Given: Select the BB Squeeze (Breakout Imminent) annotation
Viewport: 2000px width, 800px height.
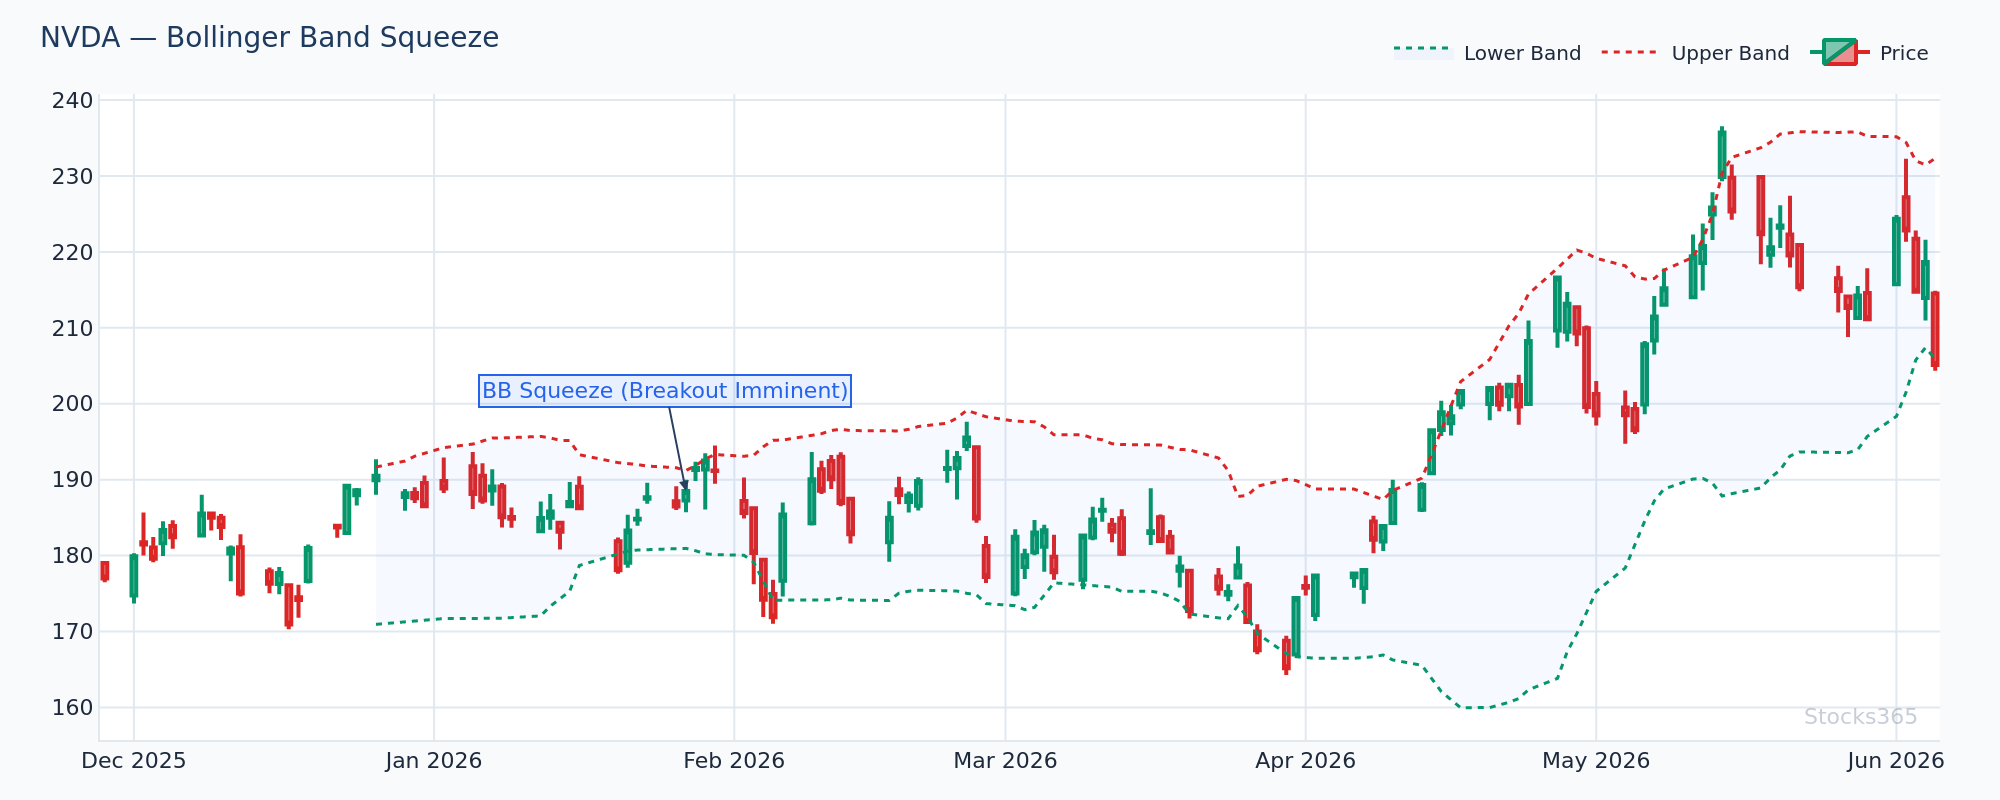Looking at the screenshot, I should [665, 391].
